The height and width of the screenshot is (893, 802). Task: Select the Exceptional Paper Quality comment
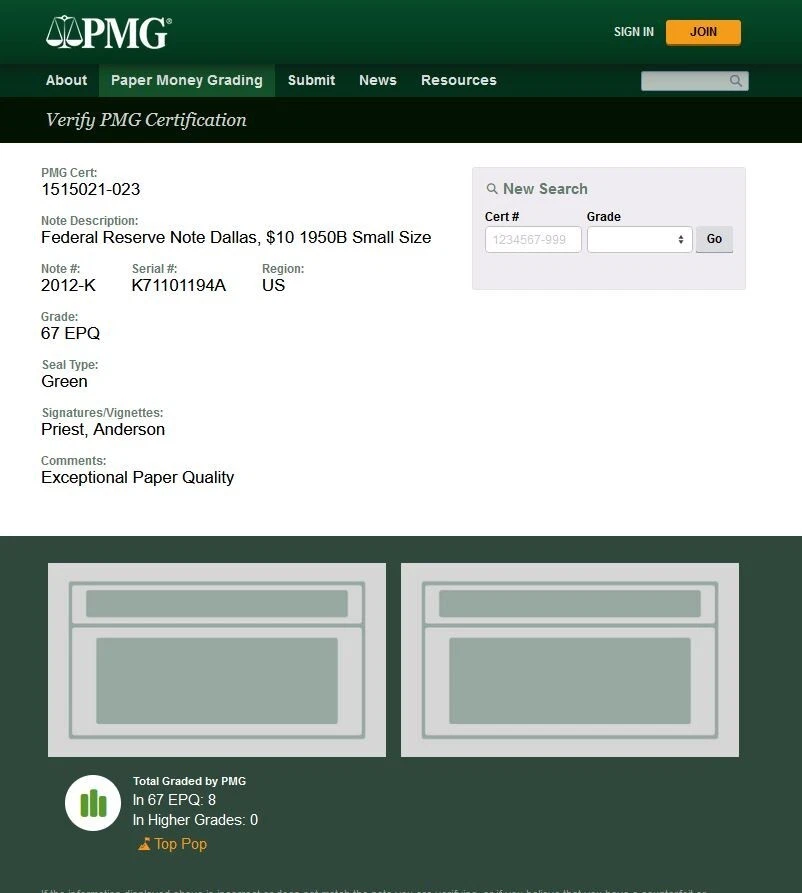[x=138, y=477]
